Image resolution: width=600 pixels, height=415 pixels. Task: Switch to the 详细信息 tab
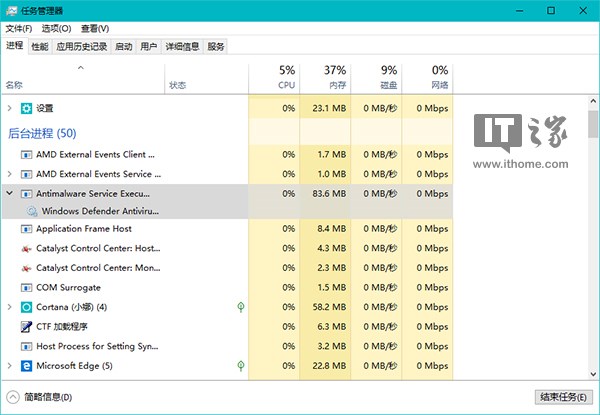pyautogui.click(x=182, y=47)
